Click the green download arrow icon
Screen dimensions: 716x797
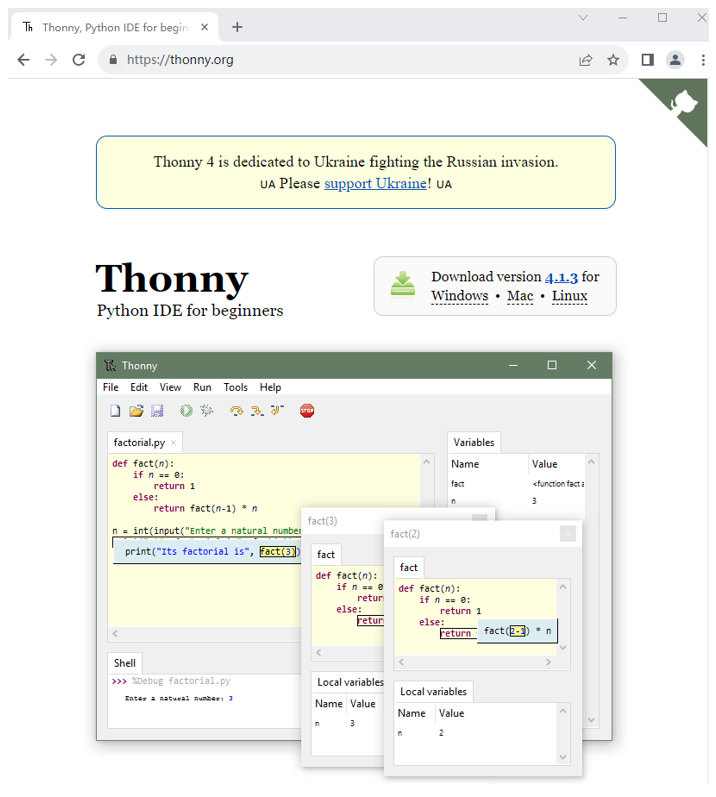[403, 284]
